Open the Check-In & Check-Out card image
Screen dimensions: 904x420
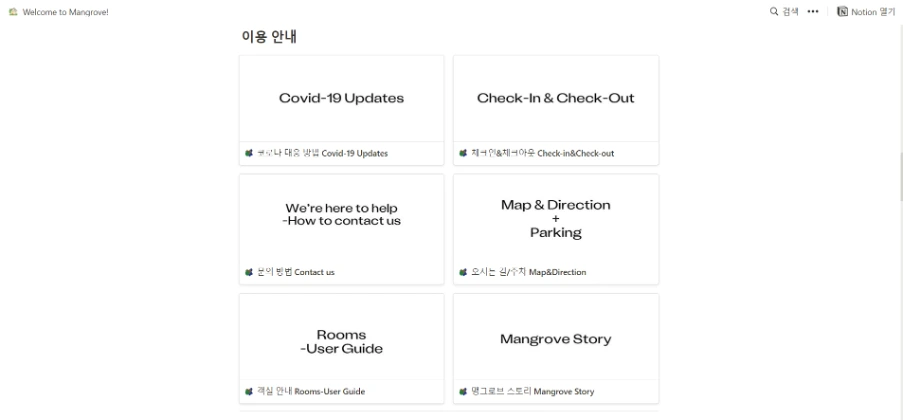[x=556, y=99]
